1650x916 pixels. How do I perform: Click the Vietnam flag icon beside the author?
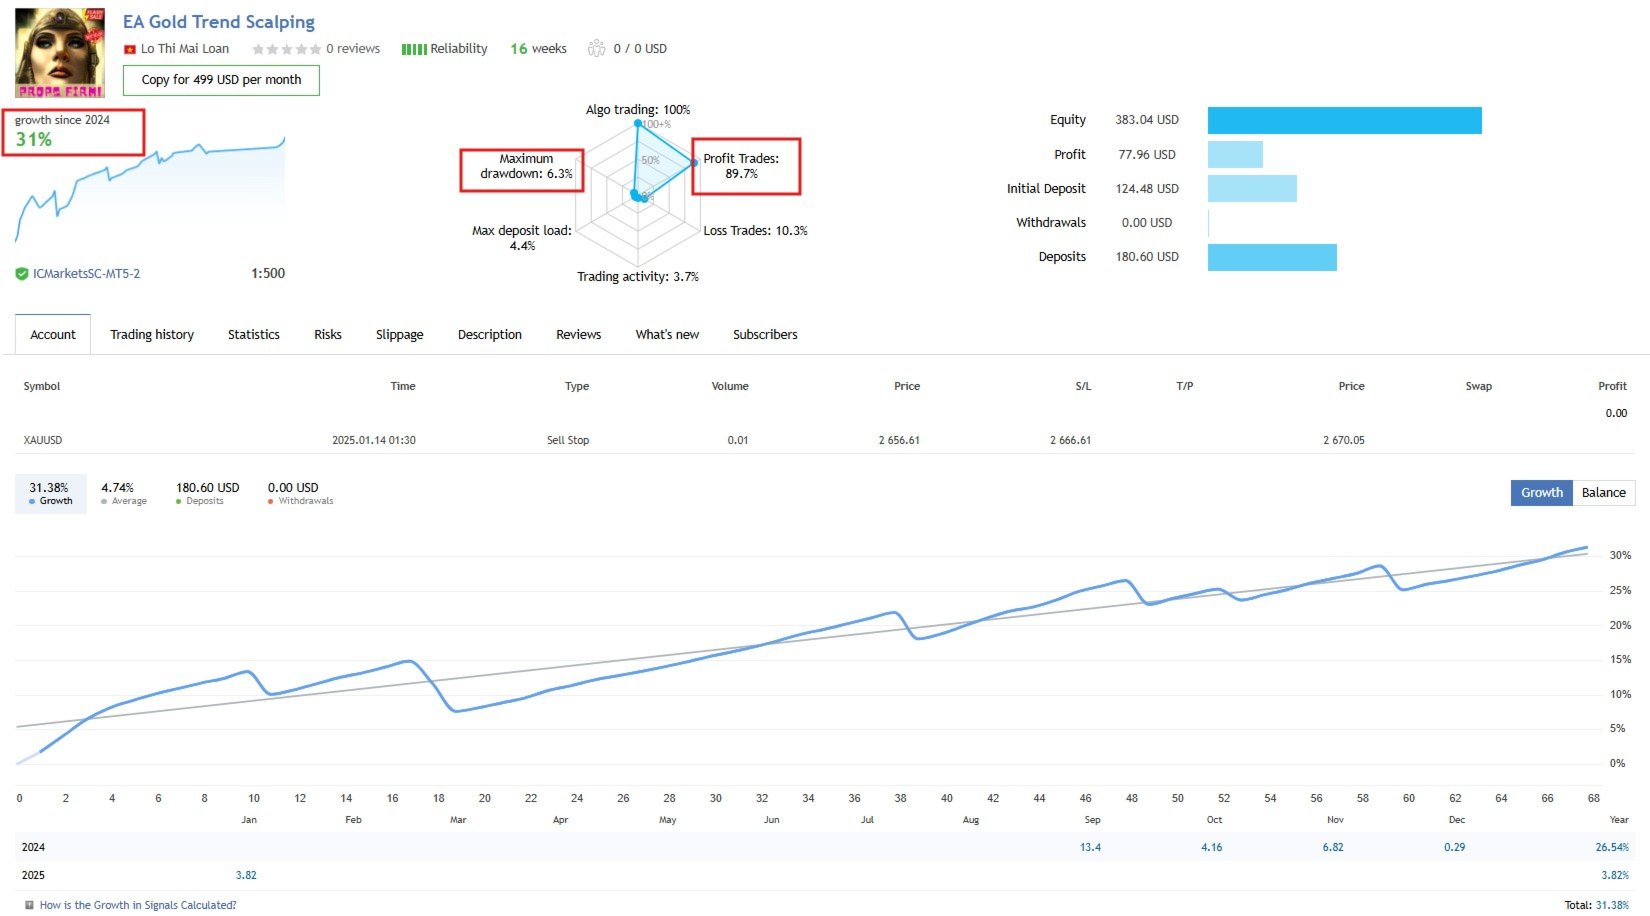129,49
